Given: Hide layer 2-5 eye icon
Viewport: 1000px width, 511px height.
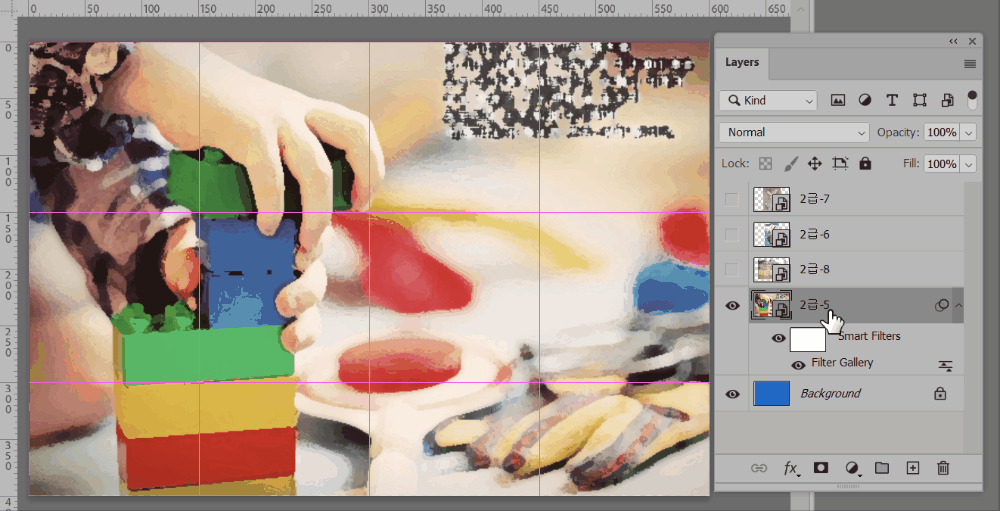Looking at the screenshot, I should tap(732, 306).
